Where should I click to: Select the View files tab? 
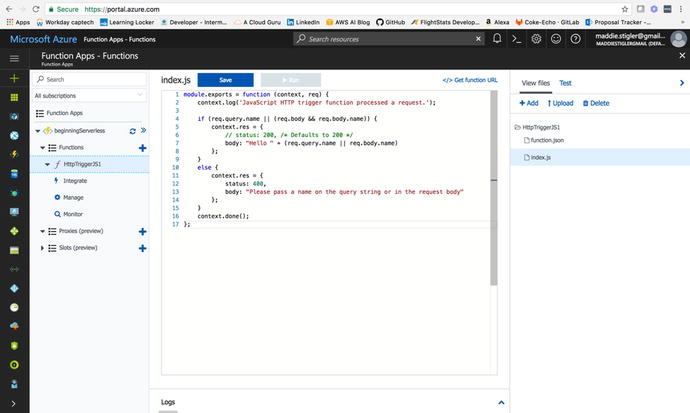click(536, 83)
